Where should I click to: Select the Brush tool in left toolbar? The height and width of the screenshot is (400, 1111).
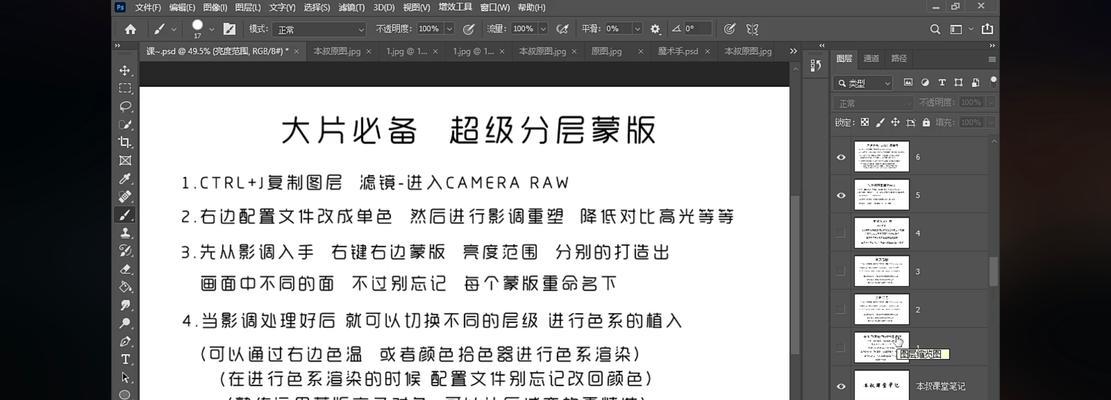coord(125,215)
